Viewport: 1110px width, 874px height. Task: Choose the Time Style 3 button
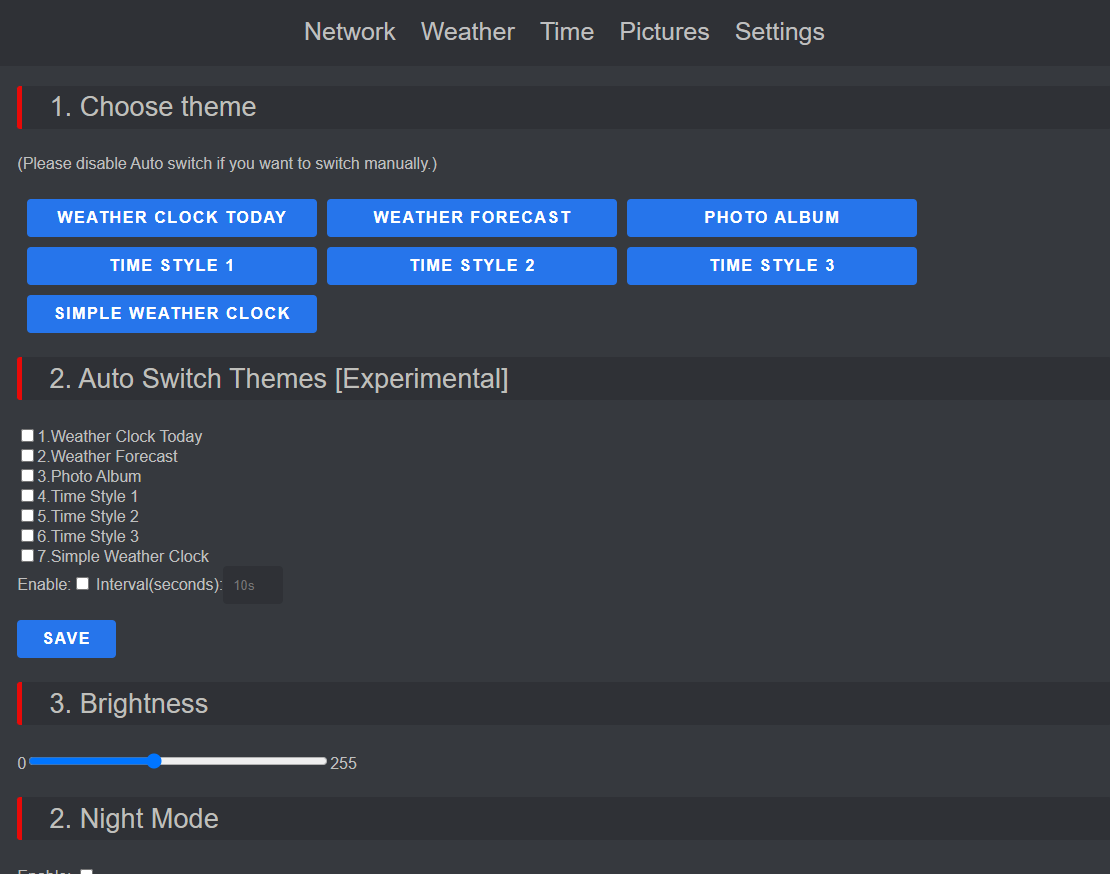[x=772, y=266]
